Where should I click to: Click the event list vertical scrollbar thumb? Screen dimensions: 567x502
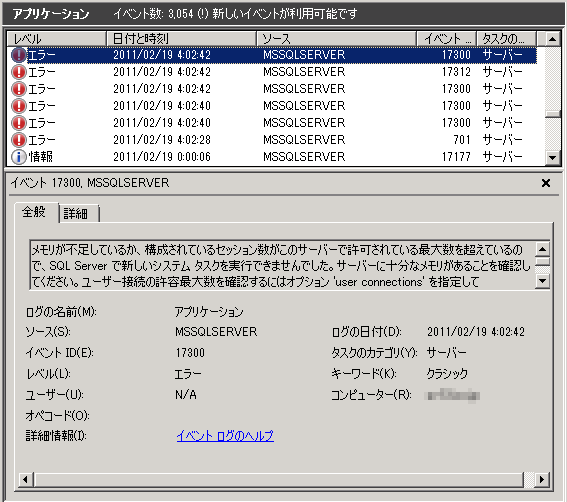click(552, 114)
